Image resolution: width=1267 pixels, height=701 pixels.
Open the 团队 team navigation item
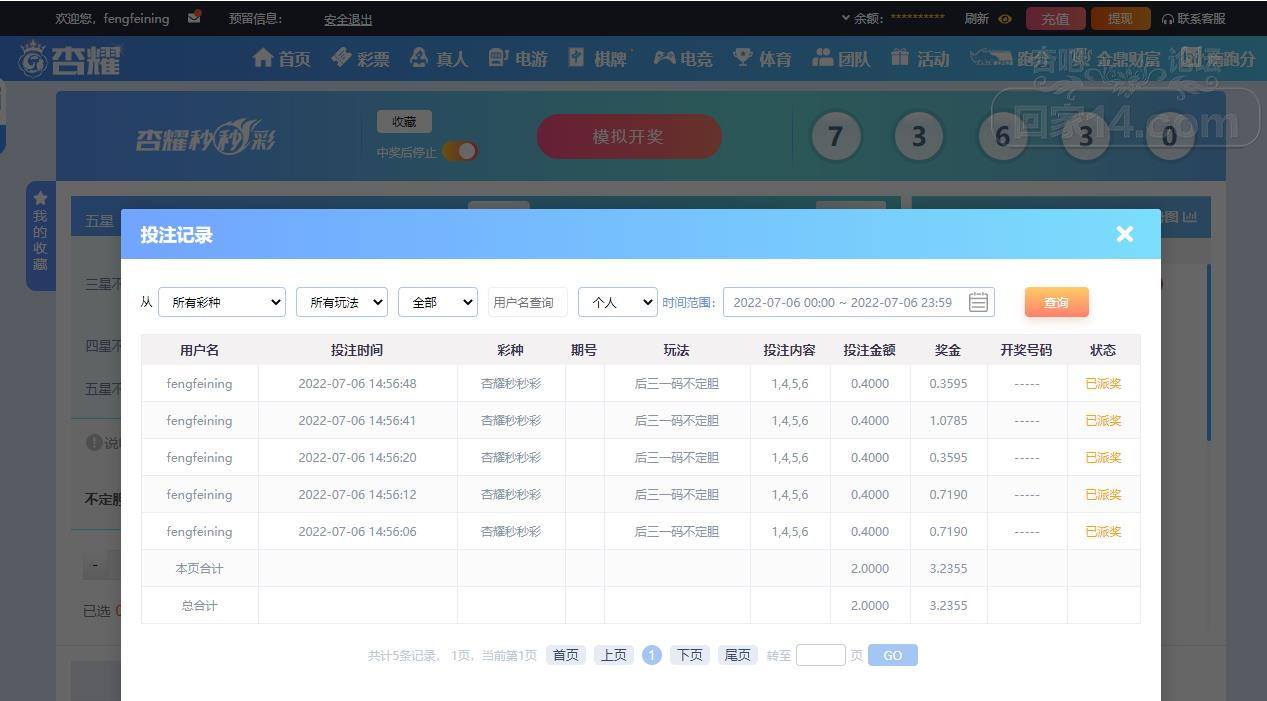point(841,58)
